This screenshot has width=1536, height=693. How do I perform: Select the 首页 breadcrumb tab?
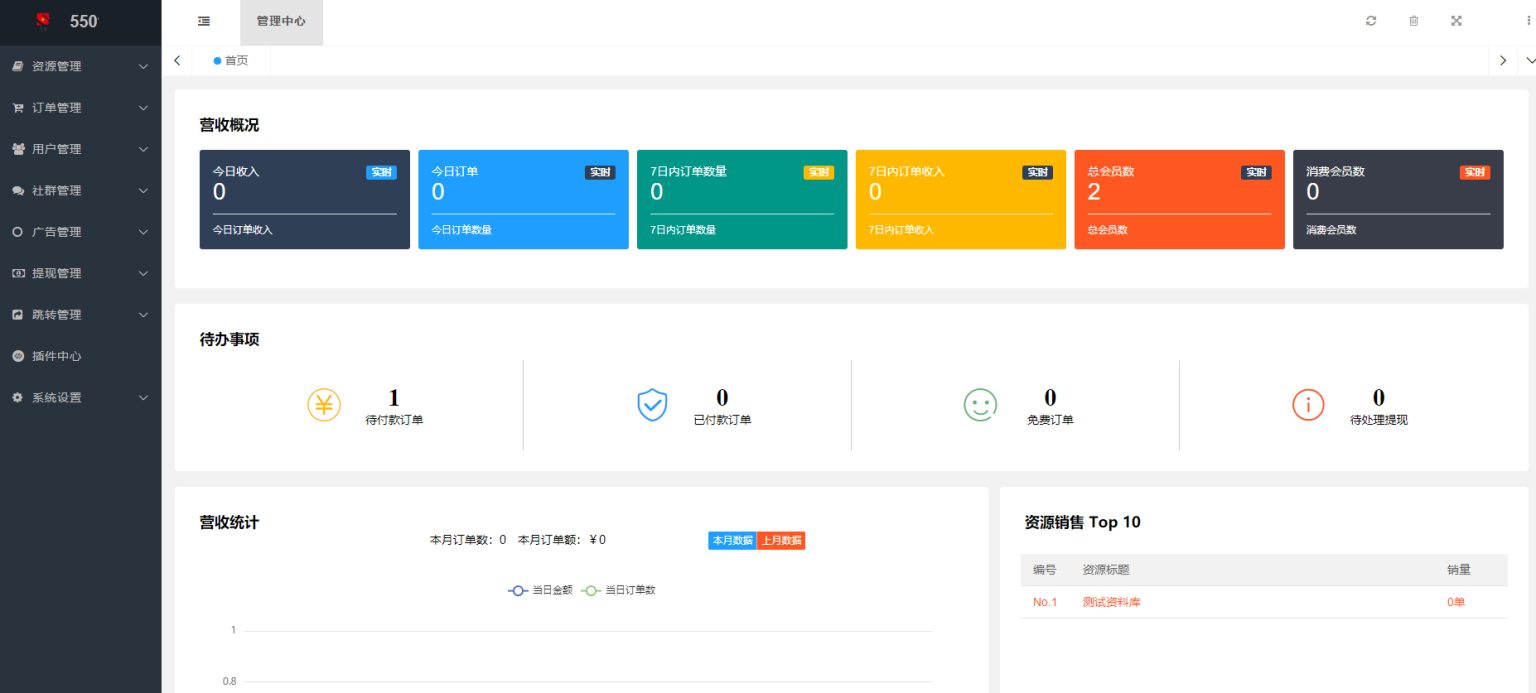[233, 60]
